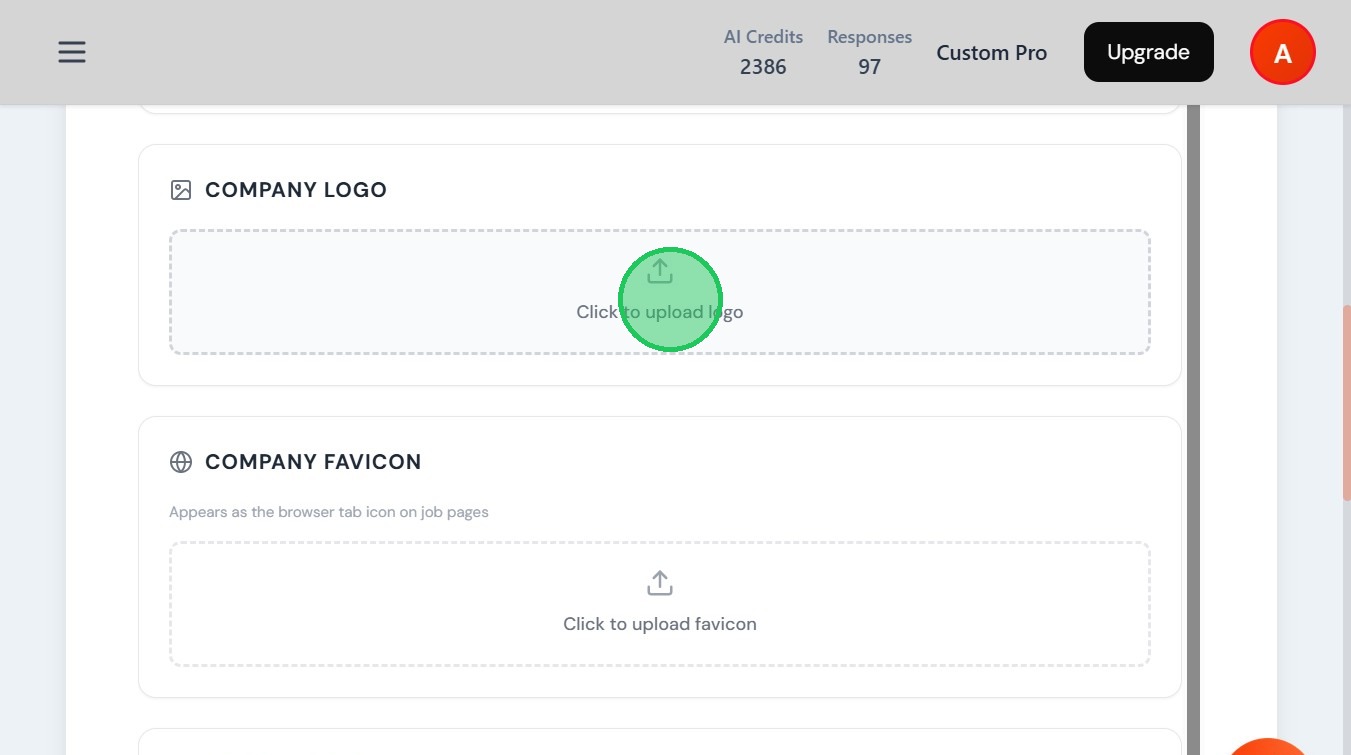This screenshot has height=755, width=1351.
Task: Click the image icon beside Company Logo
Action: coord(181,190)
